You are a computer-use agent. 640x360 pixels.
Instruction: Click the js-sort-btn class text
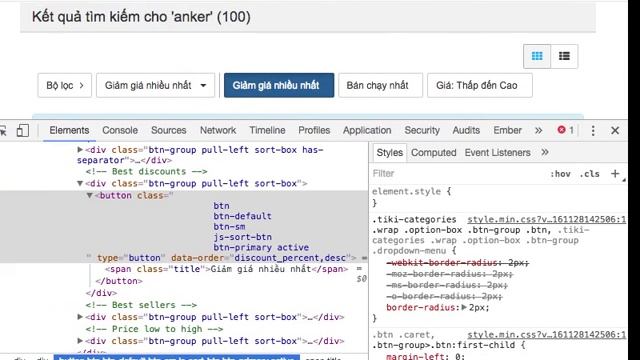click(x=242, y=237)
